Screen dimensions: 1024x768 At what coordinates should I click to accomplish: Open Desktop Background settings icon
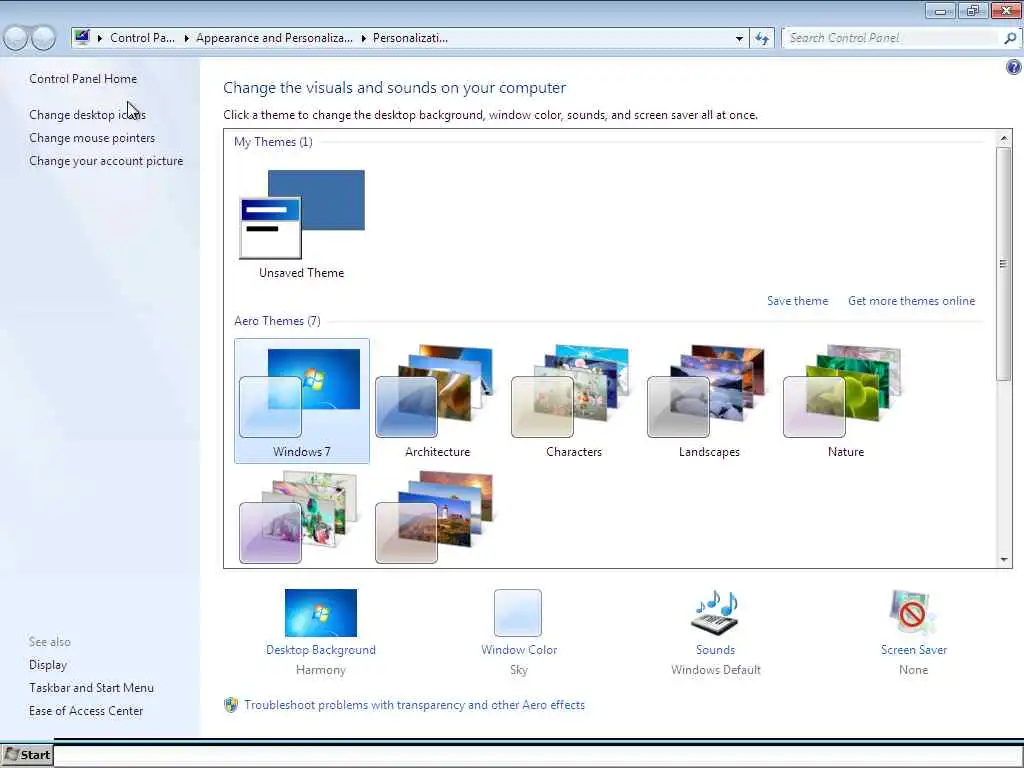coord(321,613)
